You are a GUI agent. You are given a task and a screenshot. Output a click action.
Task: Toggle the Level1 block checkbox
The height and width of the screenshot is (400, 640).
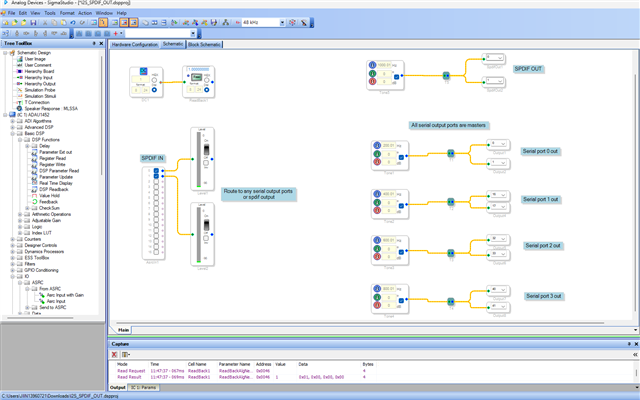(x=206, y=163)
